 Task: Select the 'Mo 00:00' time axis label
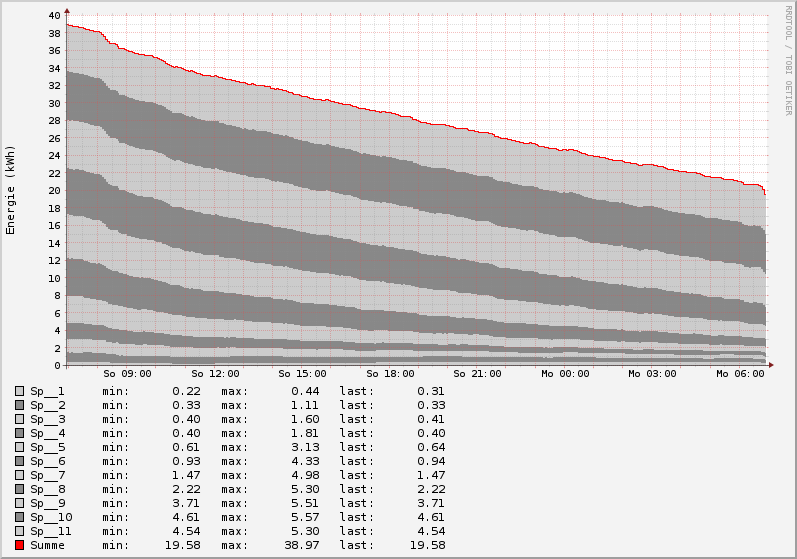565,374
